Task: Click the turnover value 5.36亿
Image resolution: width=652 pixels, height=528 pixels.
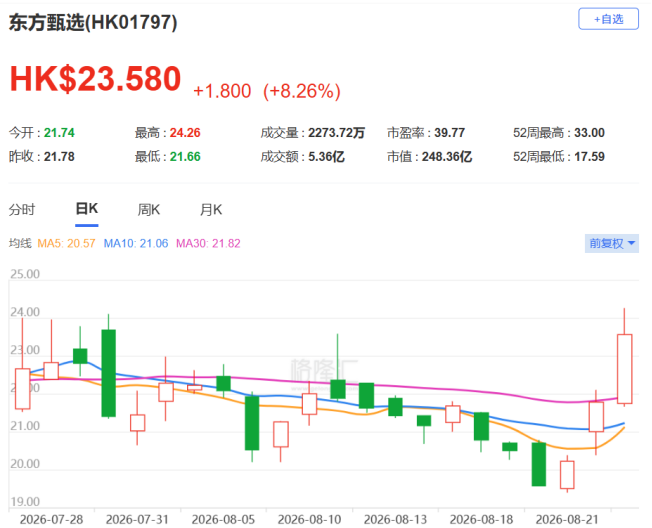Action: click(326, 157)
